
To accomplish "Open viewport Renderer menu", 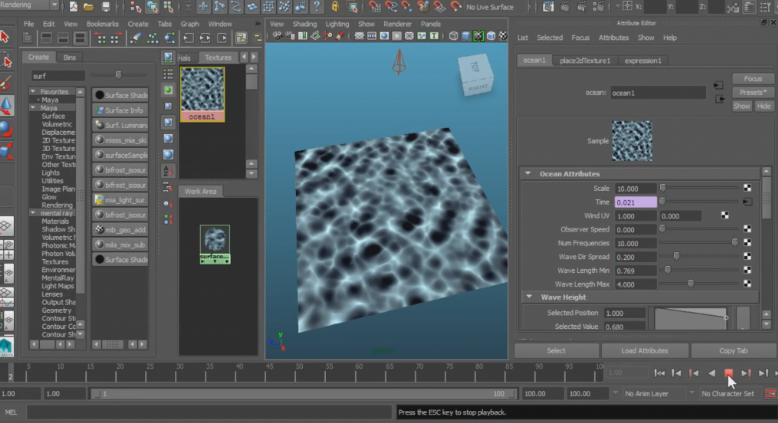I will point(397,24).
